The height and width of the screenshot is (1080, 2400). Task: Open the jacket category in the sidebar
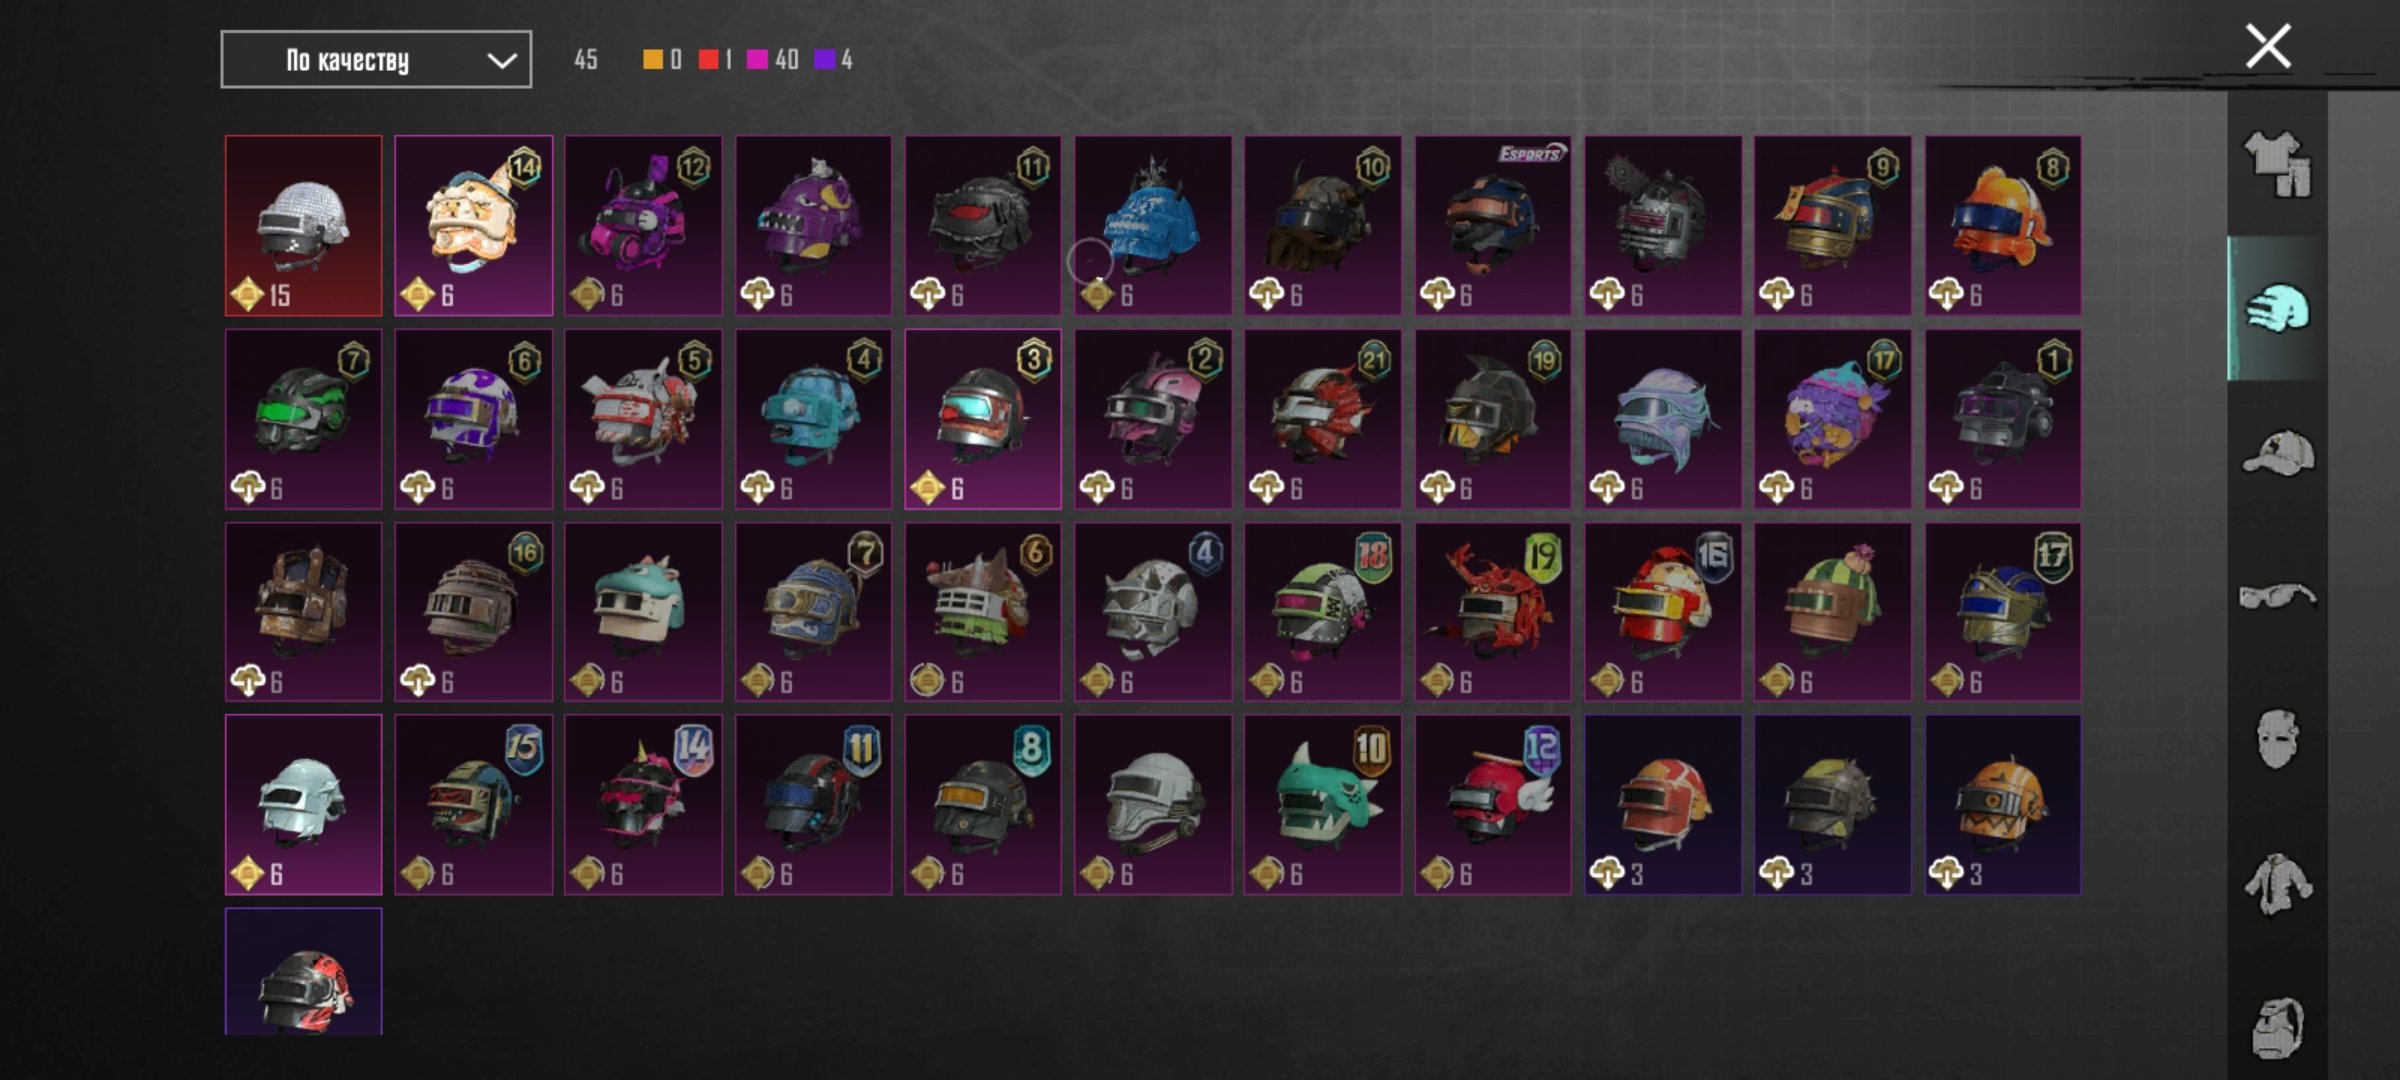point(2278,884)
